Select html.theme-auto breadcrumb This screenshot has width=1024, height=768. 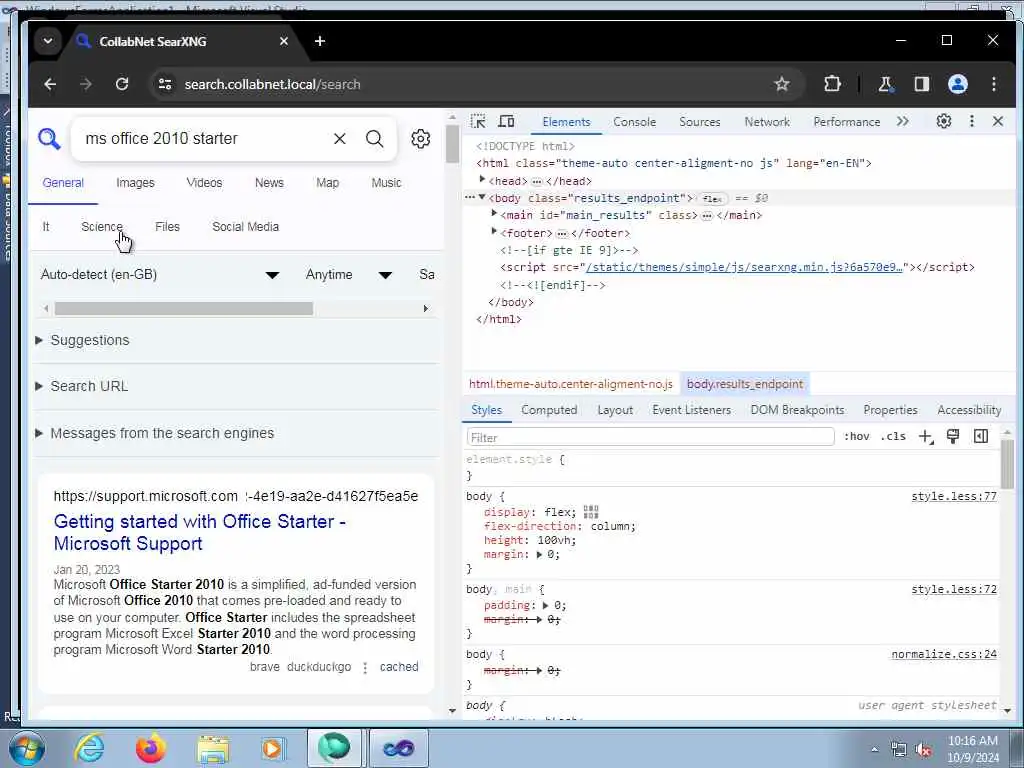click(x=571, y=384)
